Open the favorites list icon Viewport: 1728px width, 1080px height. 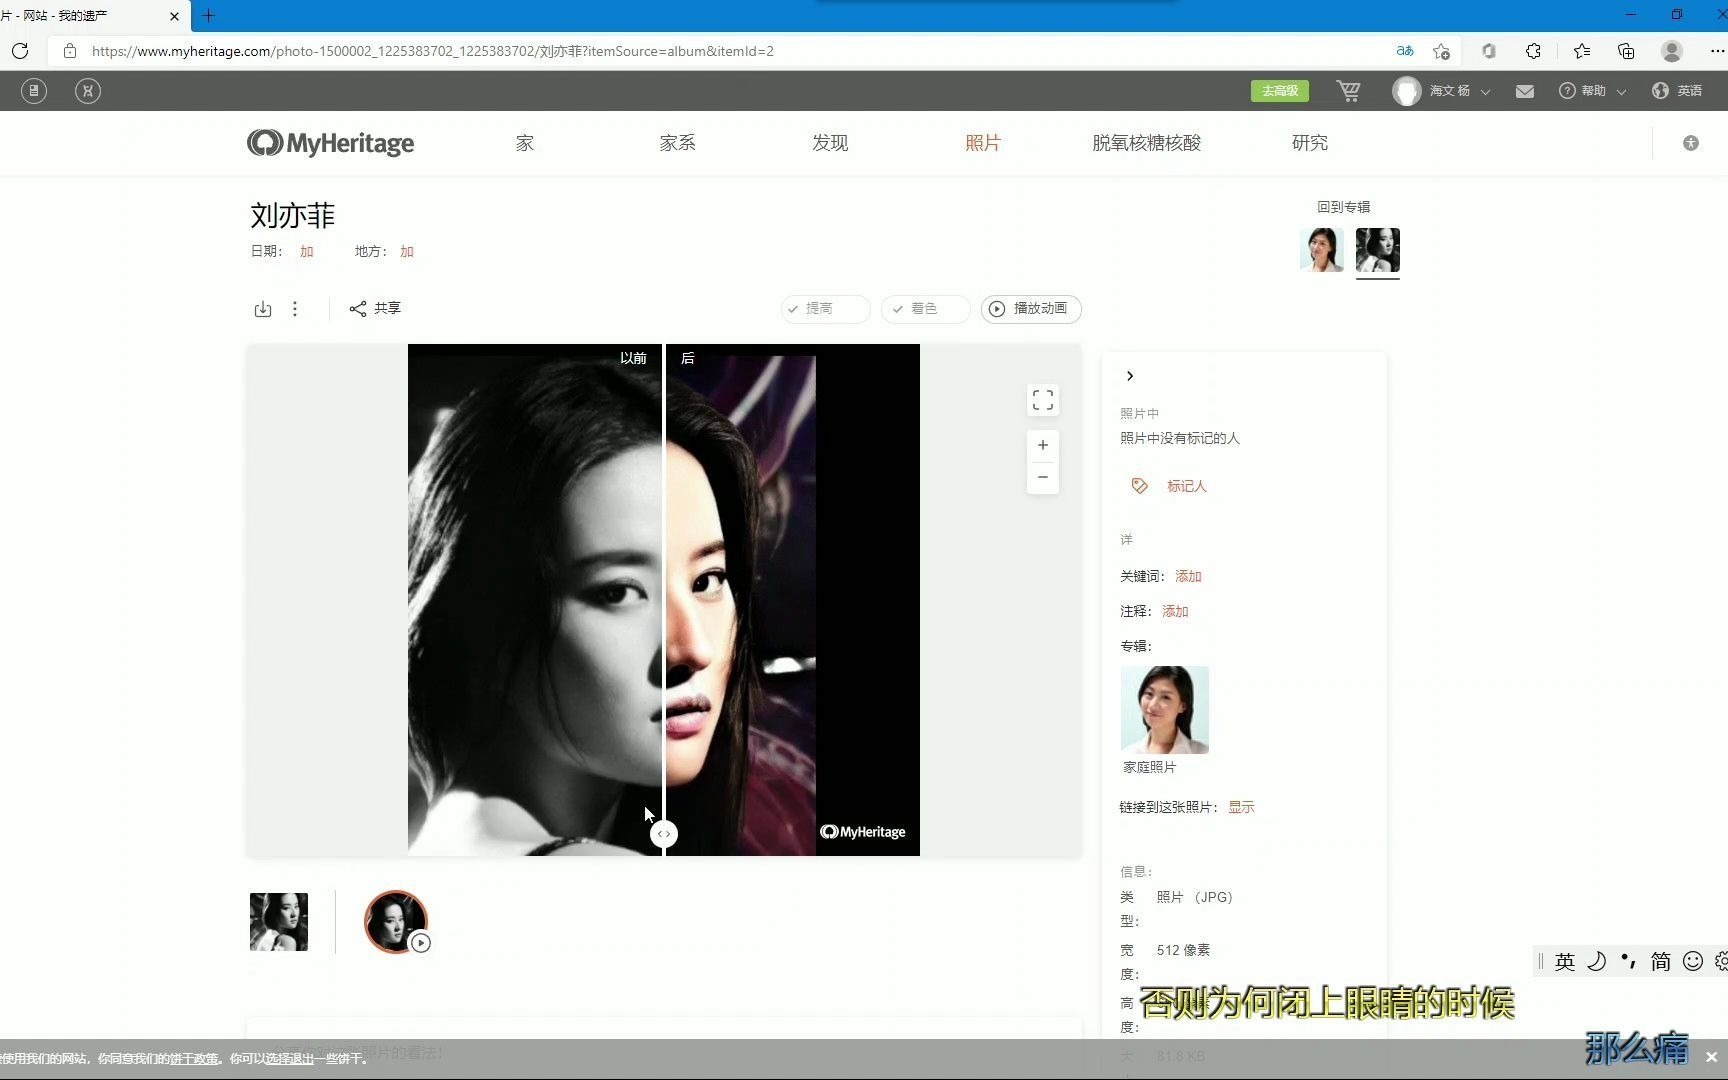[1582, 51]
